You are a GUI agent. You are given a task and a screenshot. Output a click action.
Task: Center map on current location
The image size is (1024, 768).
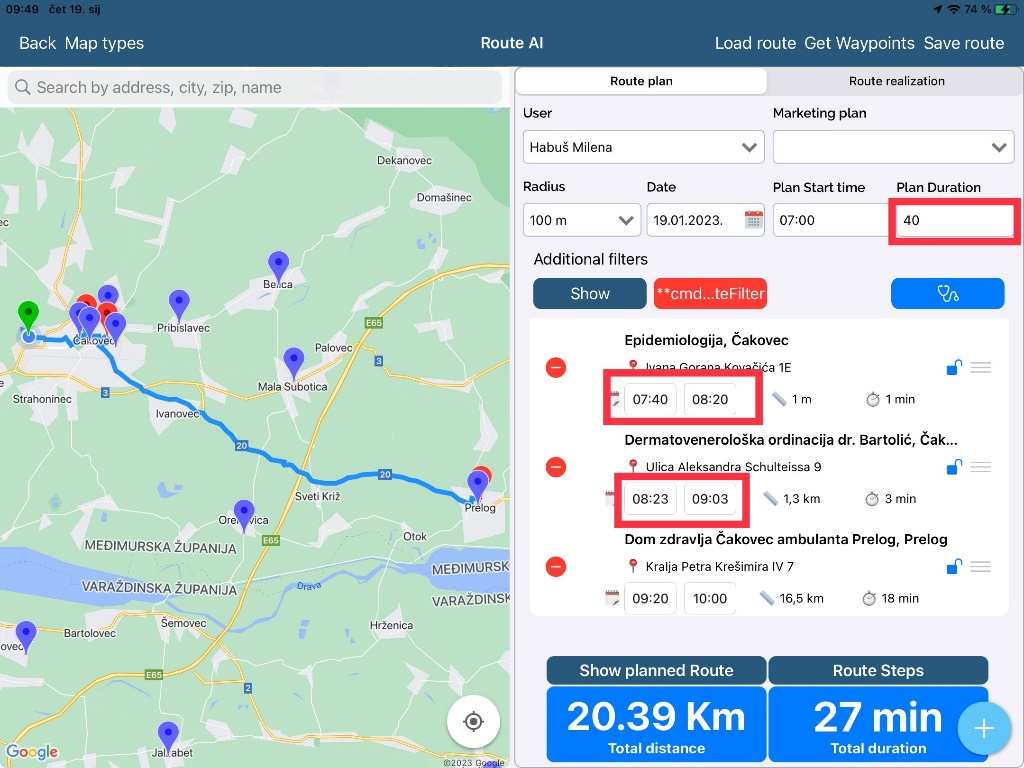tap(474, 721)
